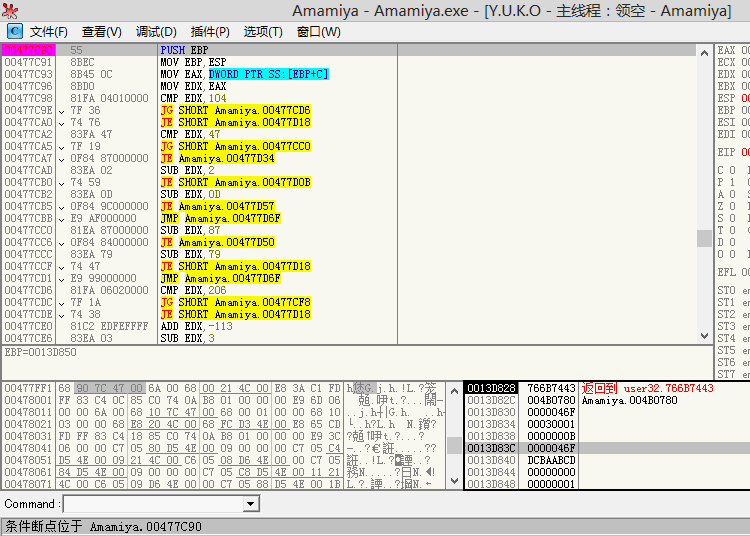Image resolution: width=750 pixels, height=536 pixels.
Task: Click the EBP=0013D850 info line
Action: (40, 352)
